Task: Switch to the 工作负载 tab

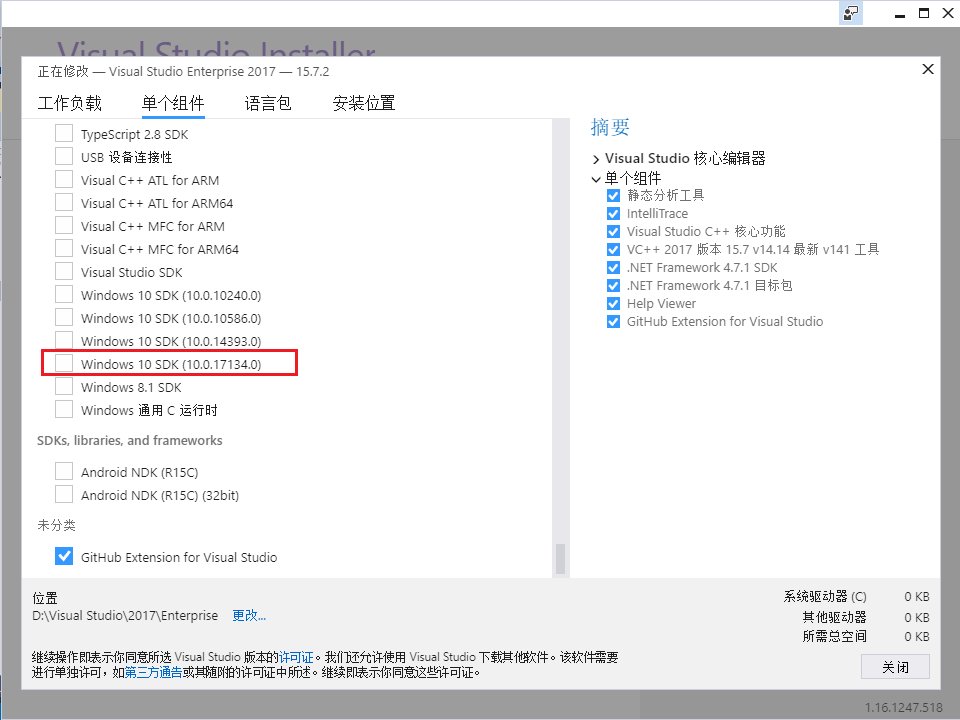Action: [x=69, y=102]
